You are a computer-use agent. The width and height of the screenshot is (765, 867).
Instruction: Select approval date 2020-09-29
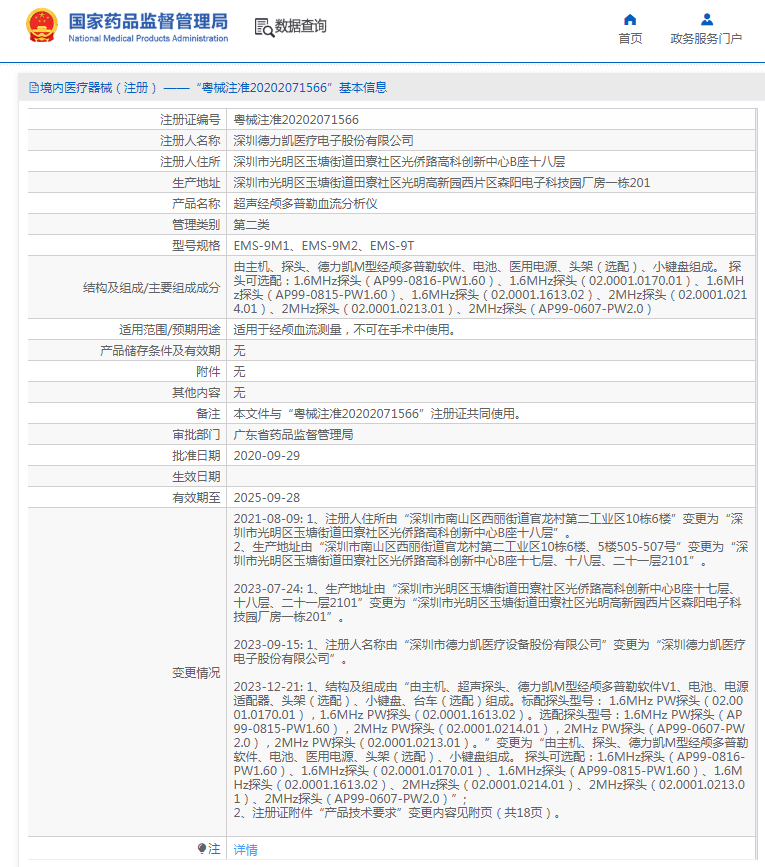(x=266, y=456)
